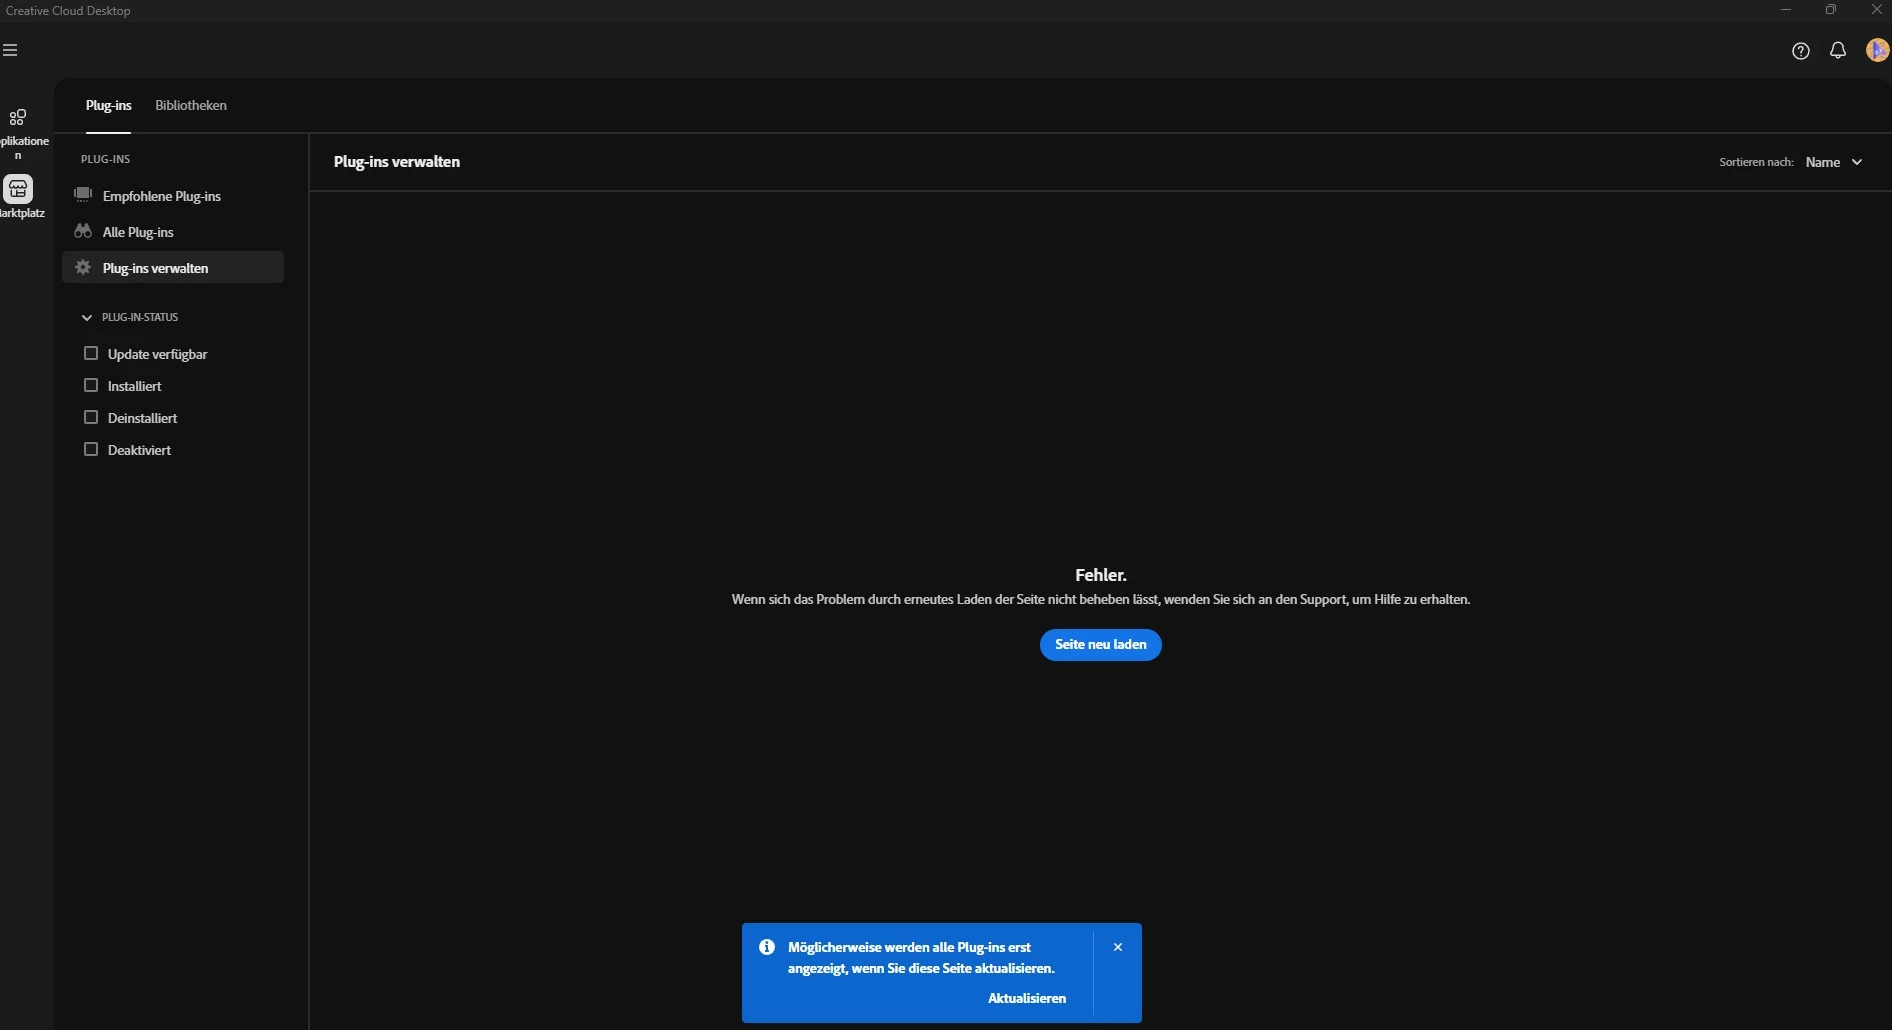
Task: Restore the Creative Cloud window
Action: coord(1830,10)
